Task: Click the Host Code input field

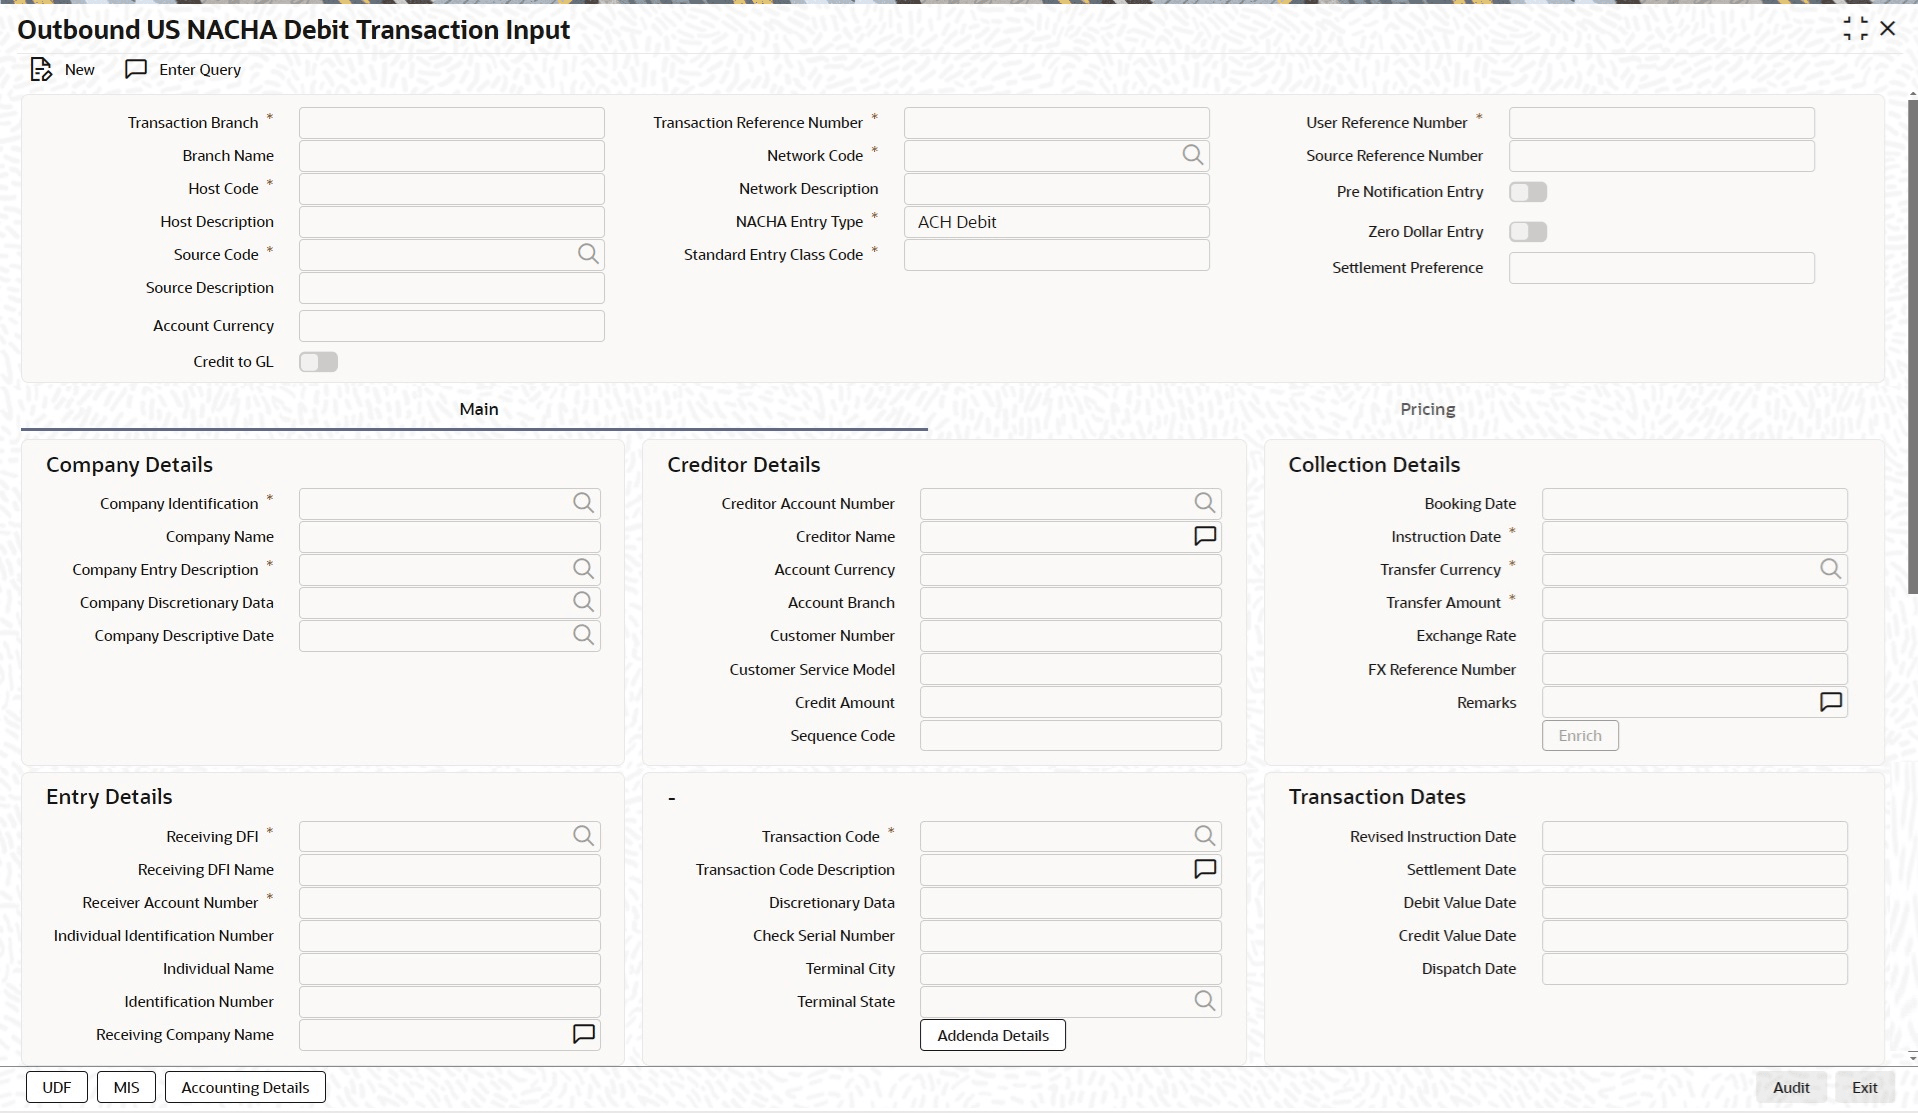Action: tap(451, 189)
